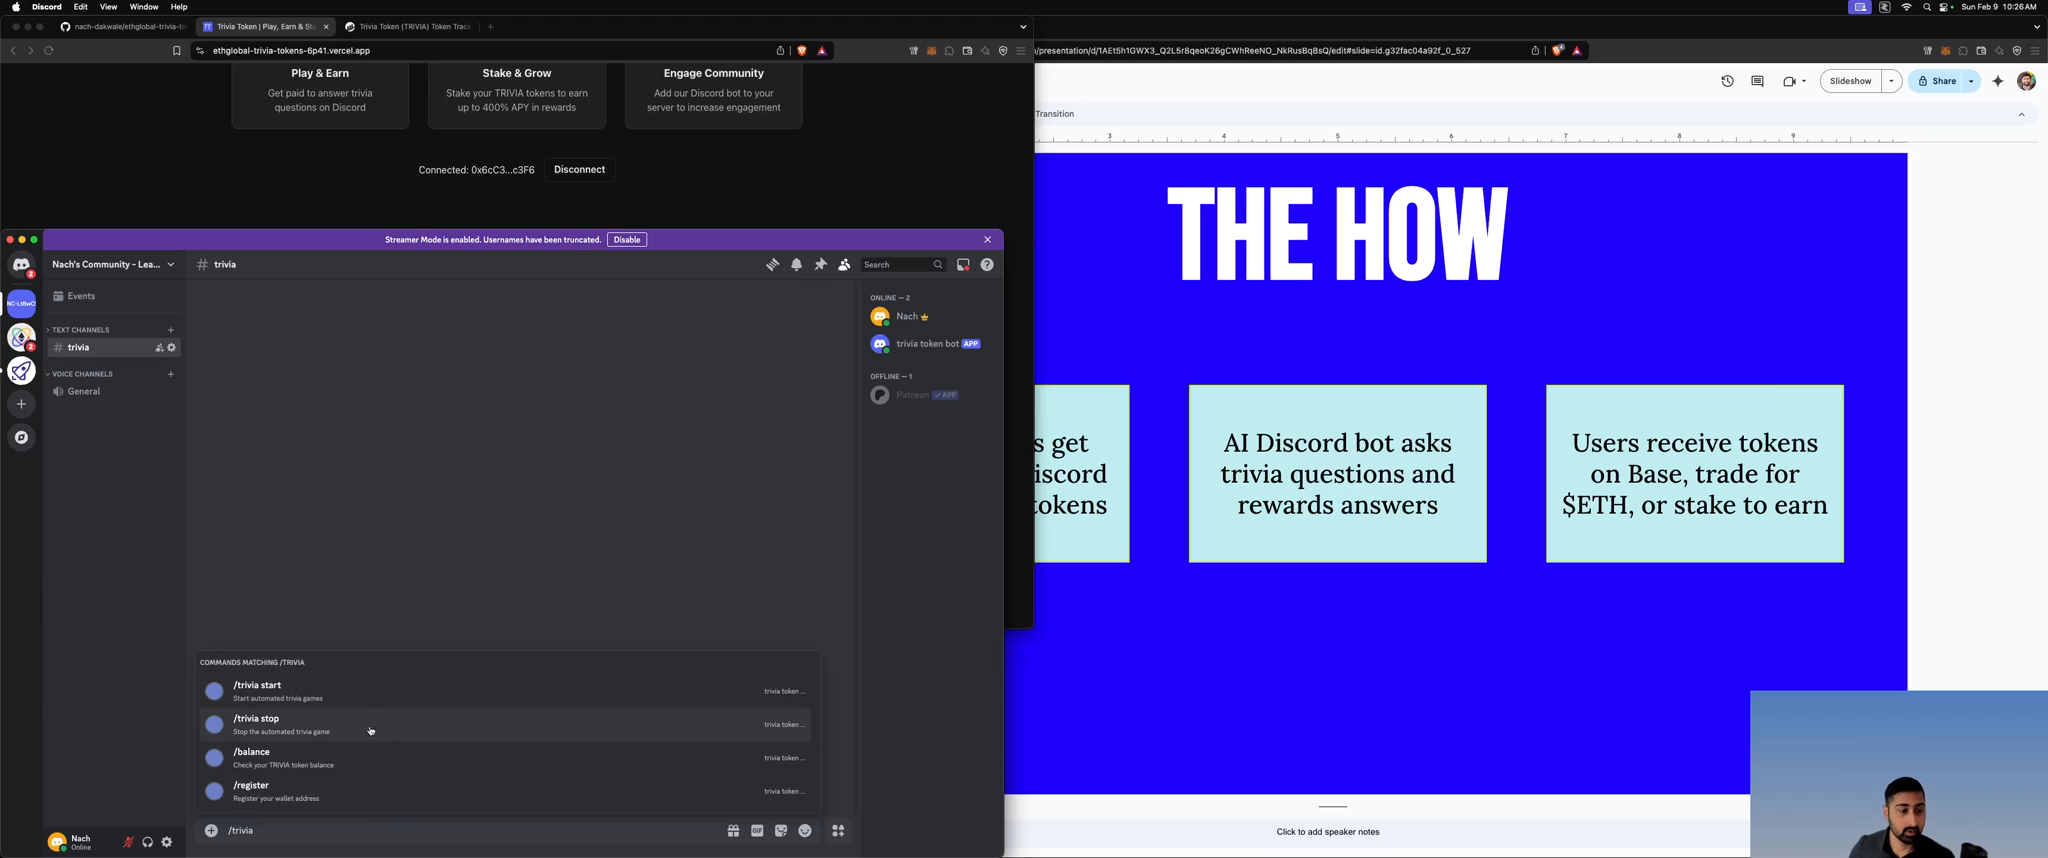The width and height of the screenshot is (2048, 858).
Task: Open Brave Shields in left browser
Action: (x=802, y=51)
